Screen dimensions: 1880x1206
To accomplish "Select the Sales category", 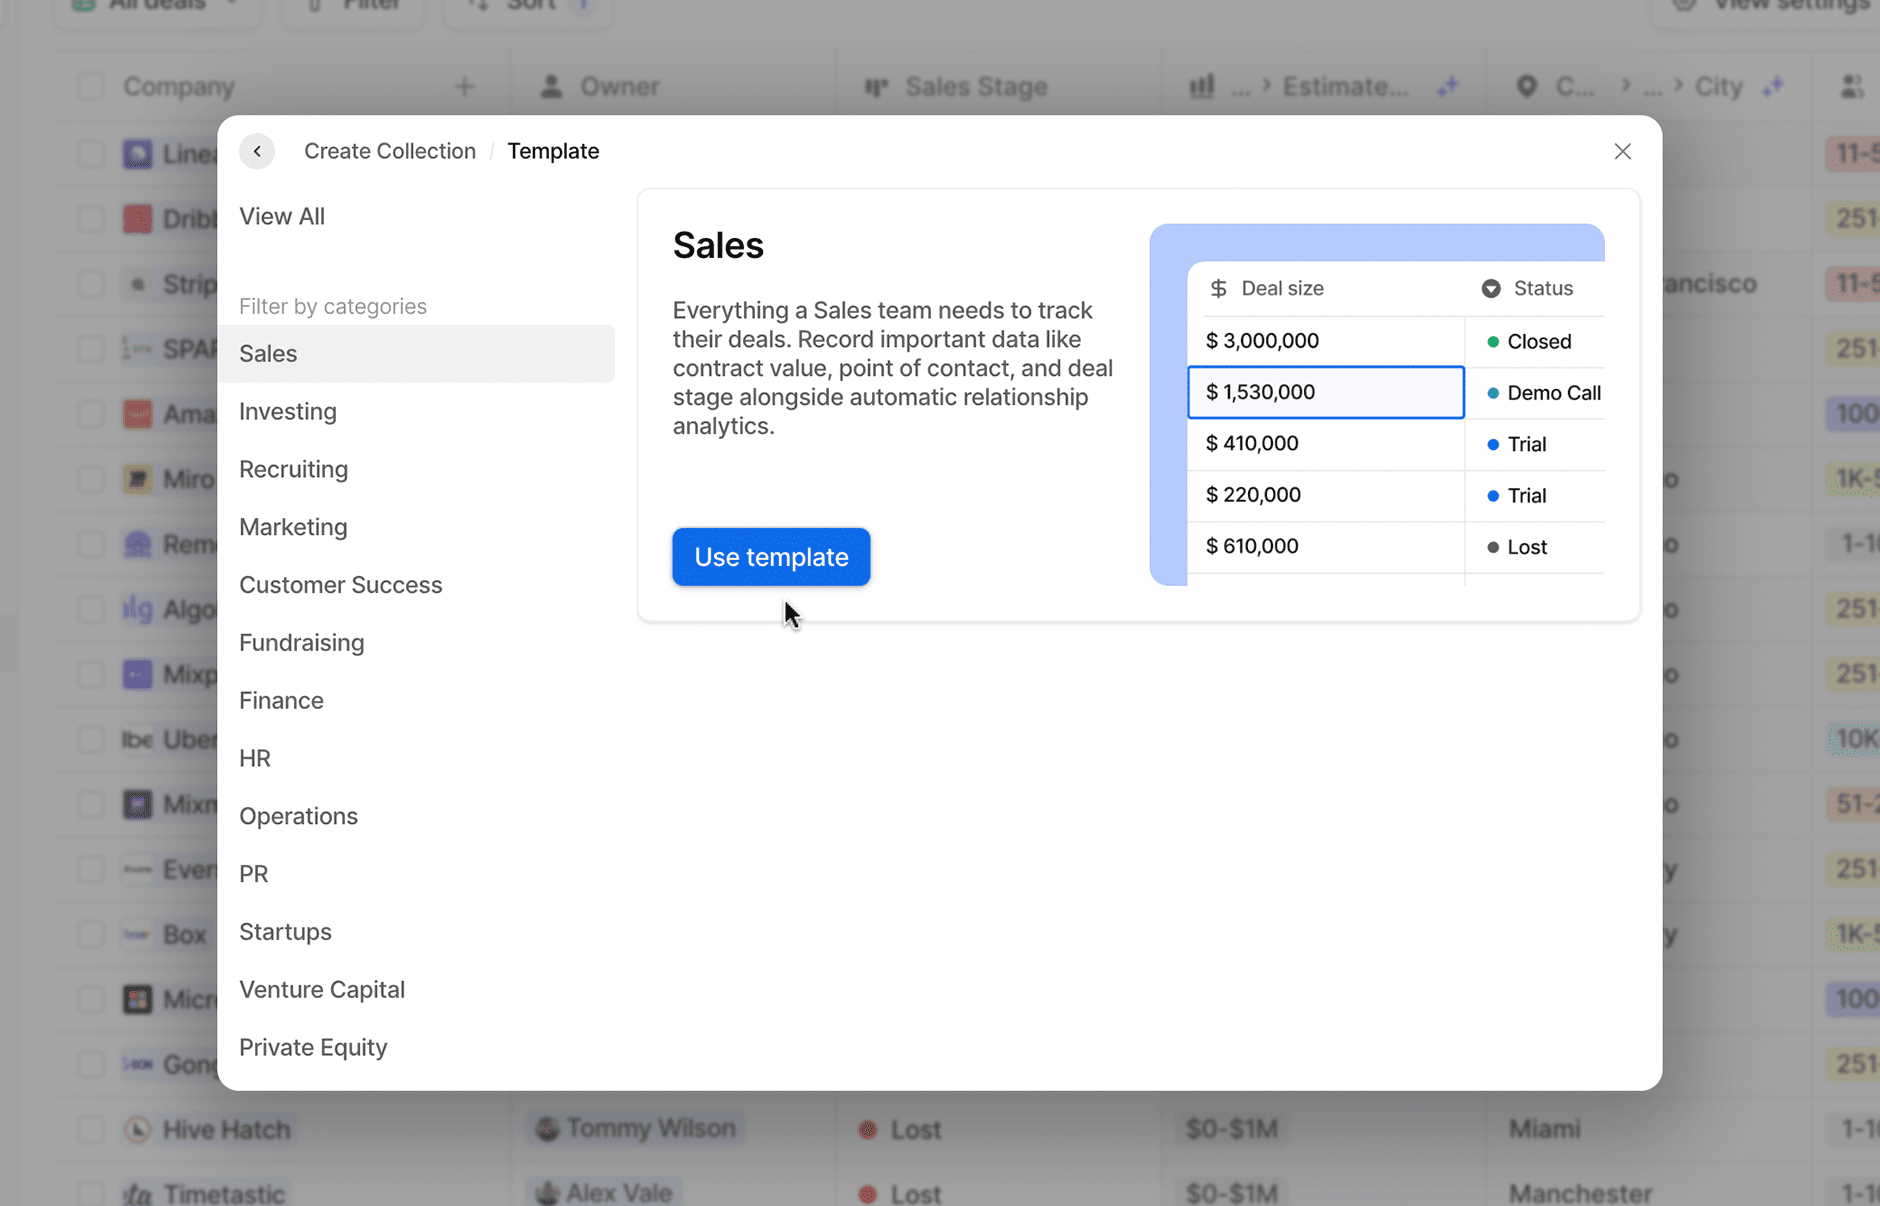I will pyautogui.click(x=416, y=353).
